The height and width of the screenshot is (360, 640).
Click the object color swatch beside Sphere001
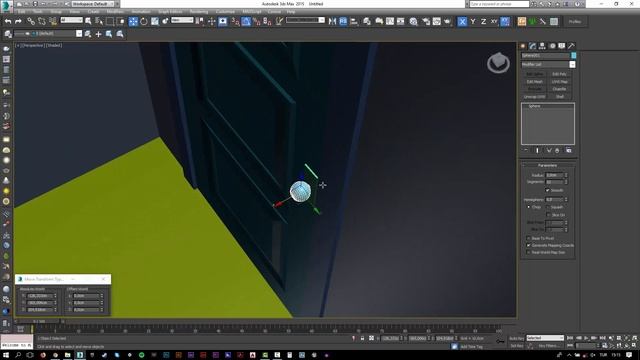(573, 56)
